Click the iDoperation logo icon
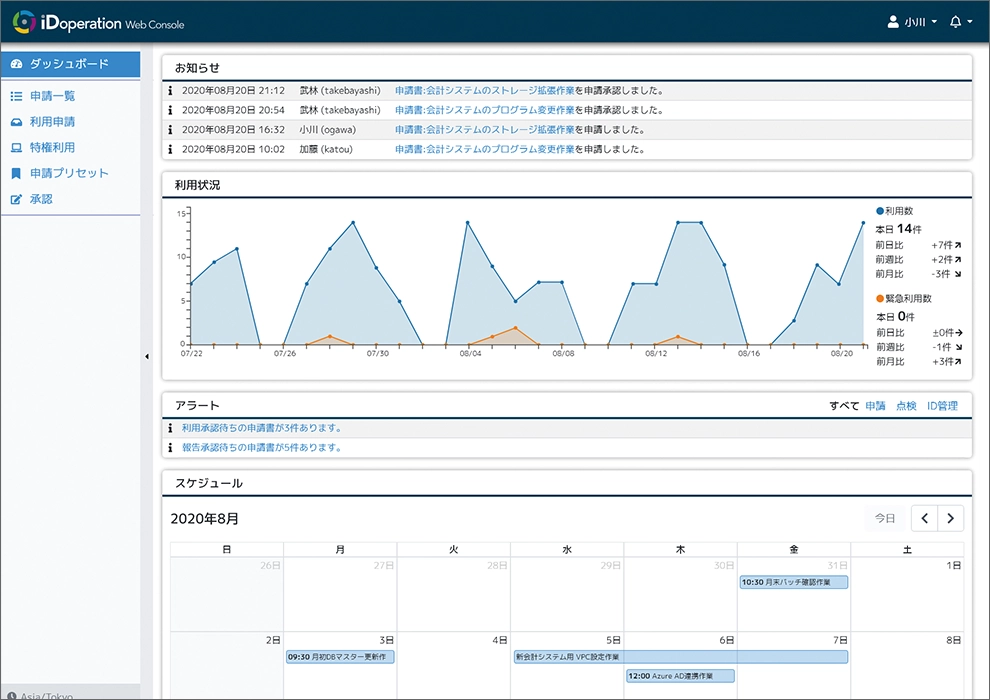Viewport: 990px width, 700px height. point(24,22)
